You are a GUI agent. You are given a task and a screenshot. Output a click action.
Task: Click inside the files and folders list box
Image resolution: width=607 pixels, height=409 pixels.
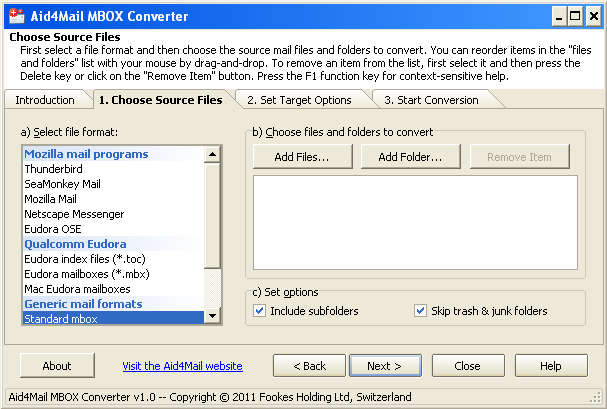pyautogui.click(x=415, y=222)
